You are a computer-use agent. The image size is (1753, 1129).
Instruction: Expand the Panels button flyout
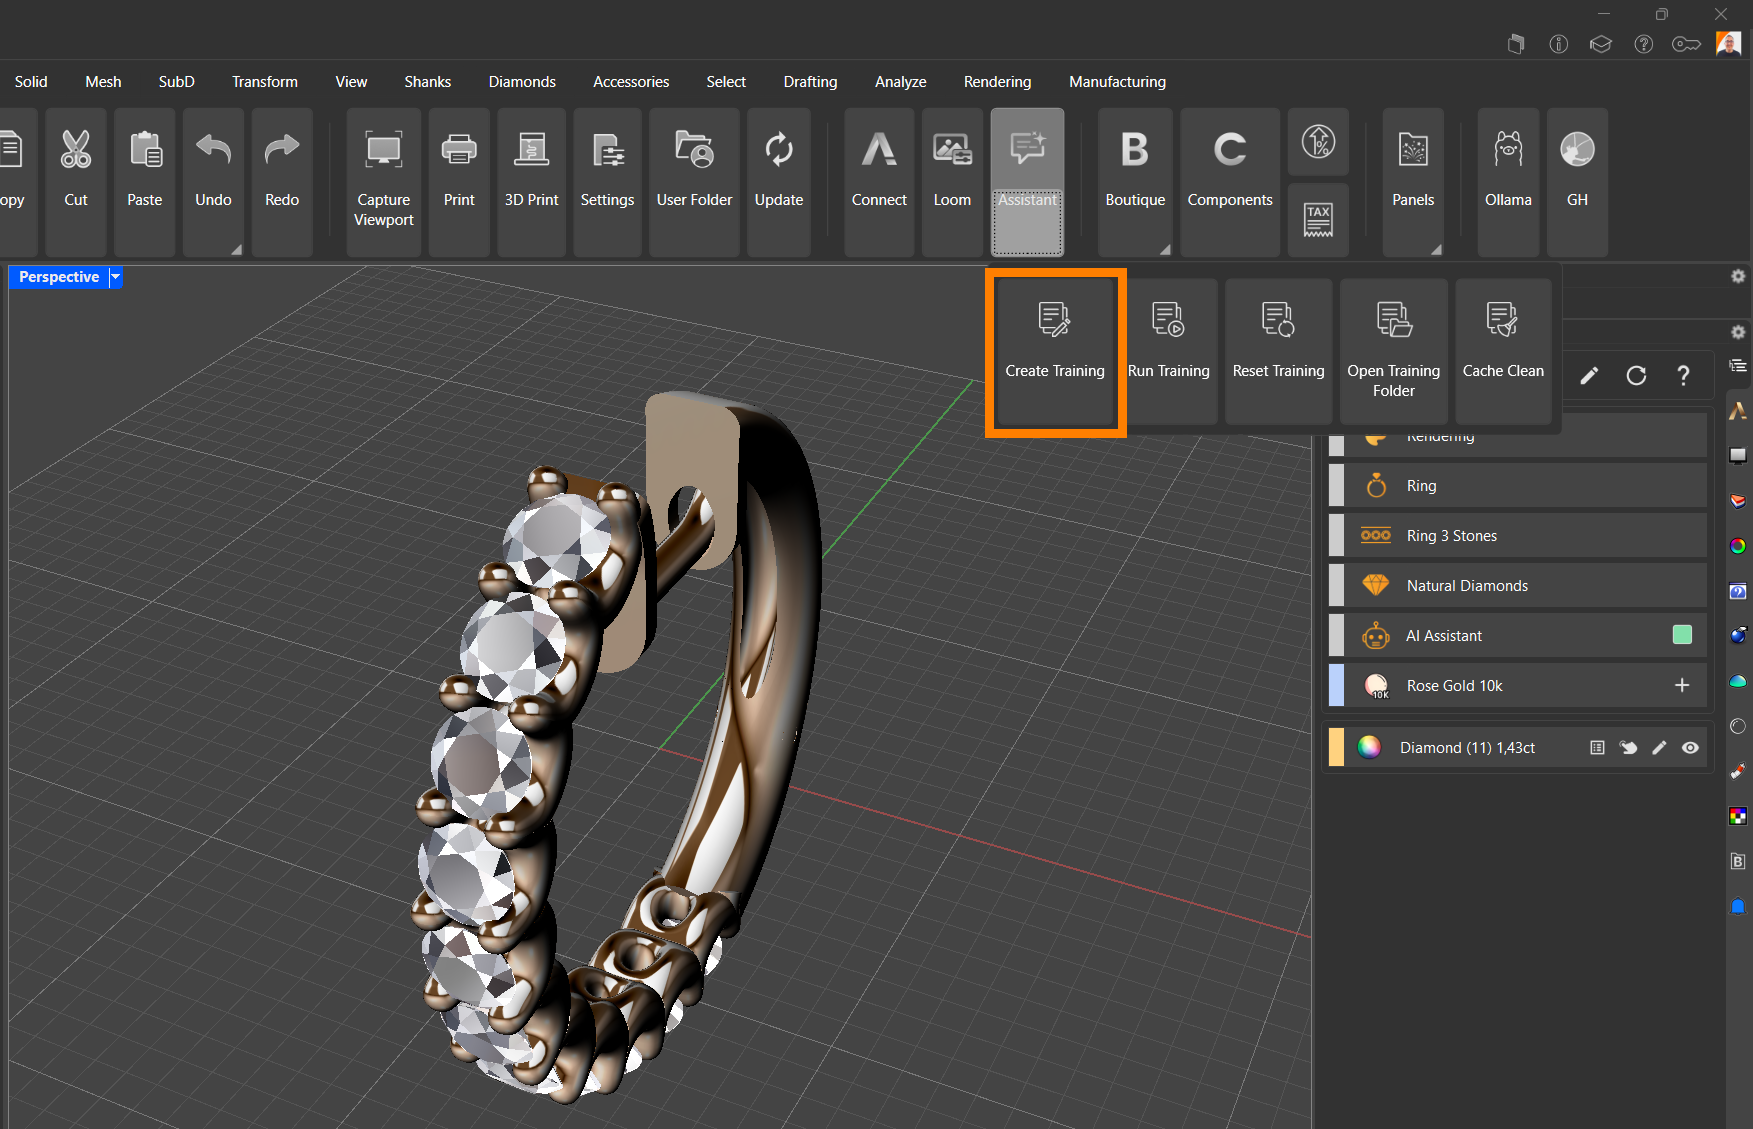point(1436,249)
